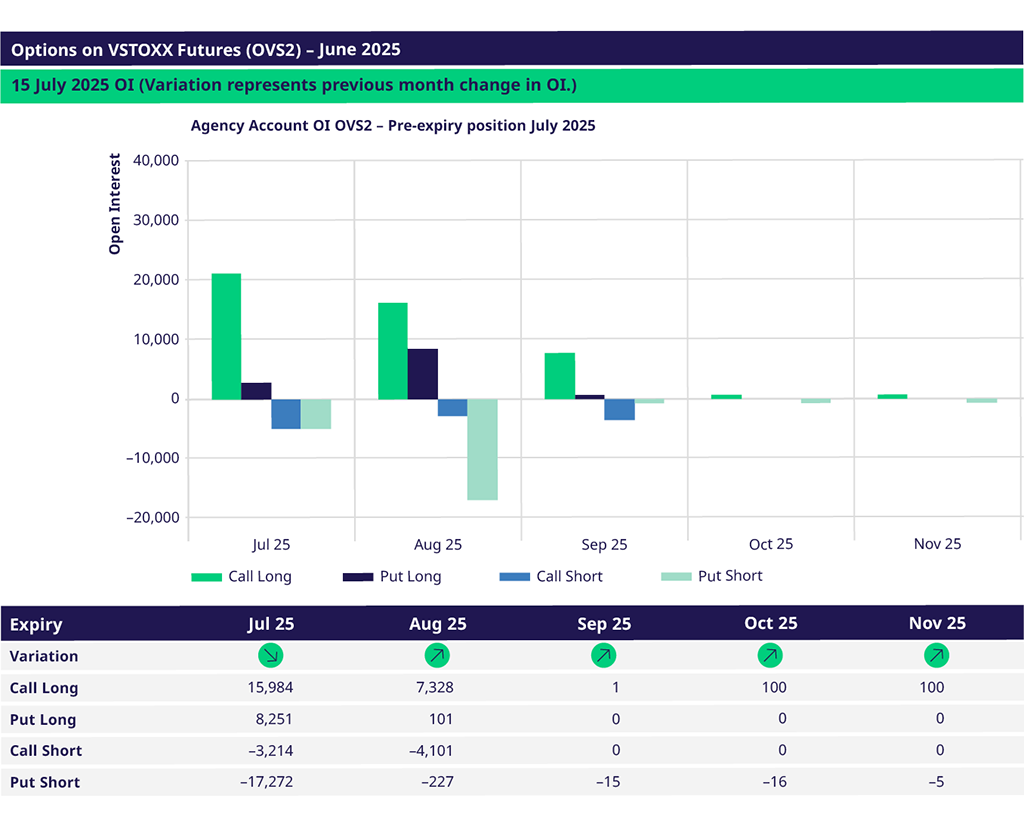Click the Options on VSTOXX Futures title bar
Image resolution: width=1024 pixels, height=826 pixels.
[x=206, y=49]
